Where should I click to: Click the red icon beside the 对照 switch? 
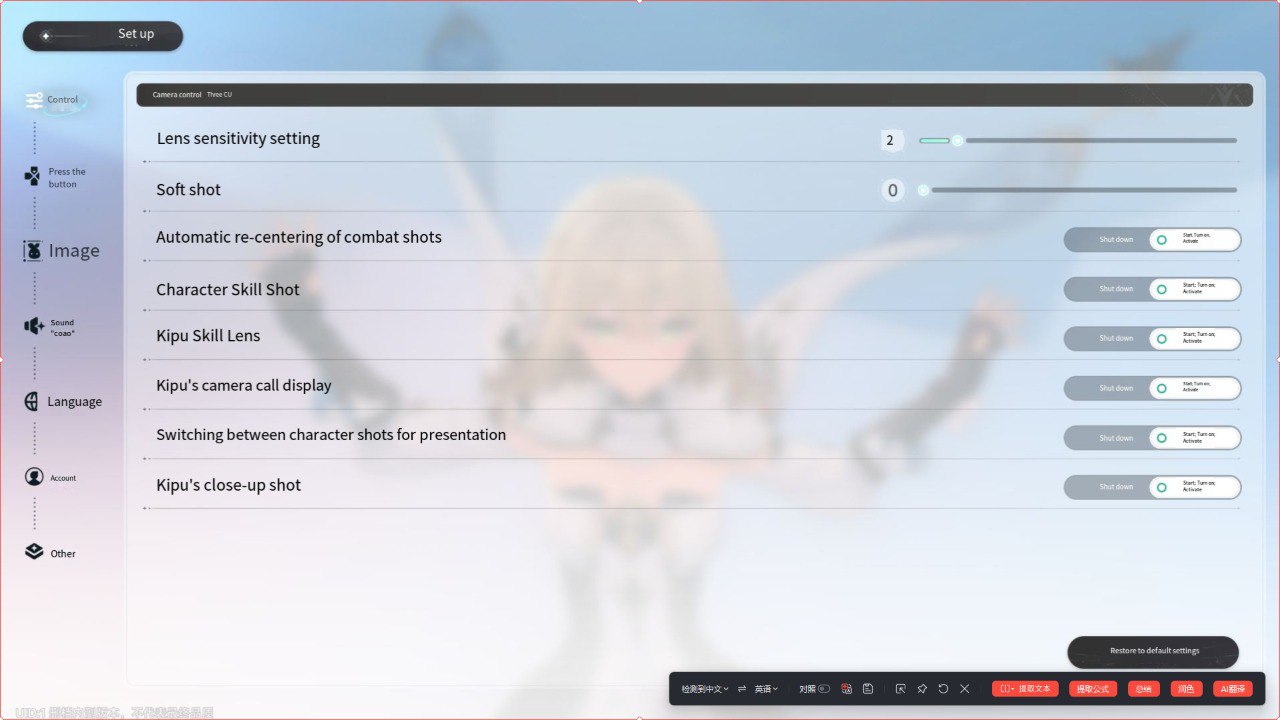847,689
